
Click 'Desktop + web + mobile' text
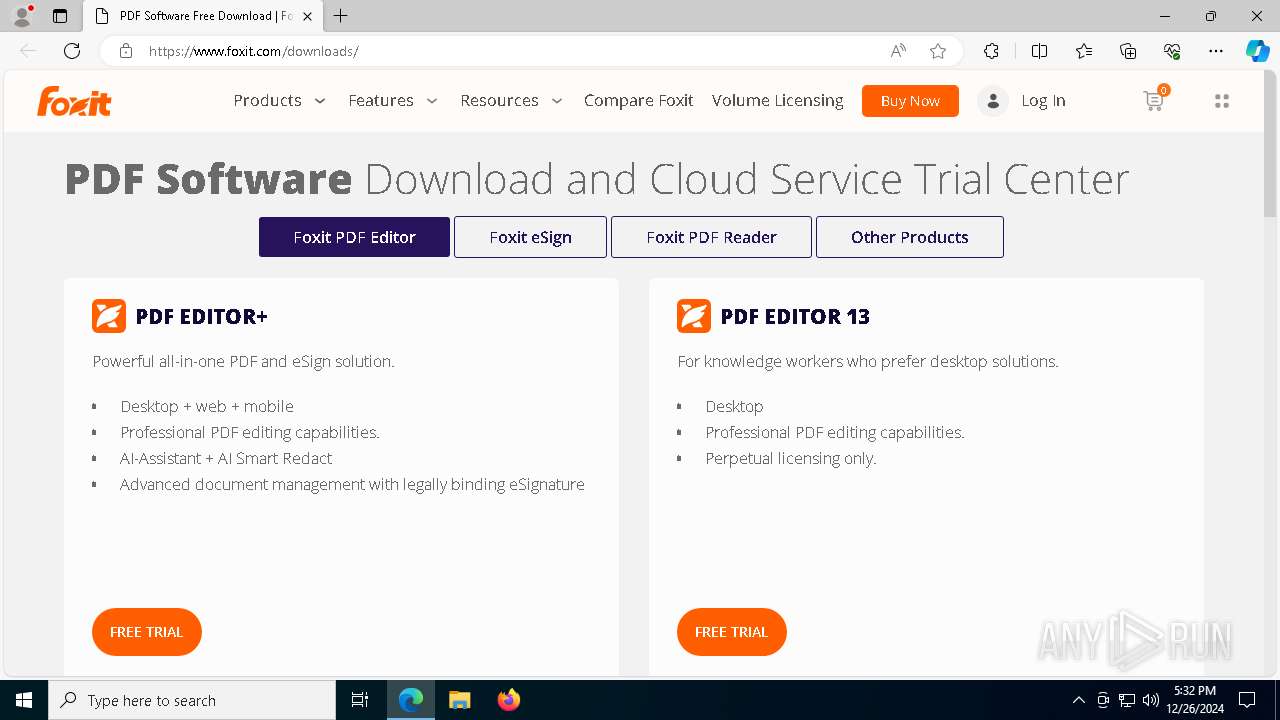coord(207,406)
